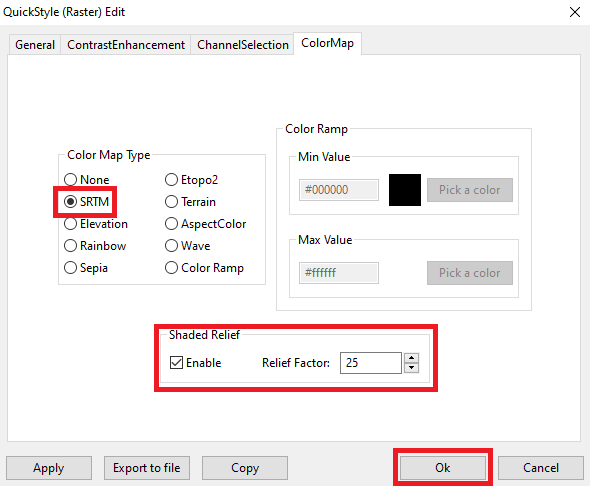Disable the Shaded Relief Enable checkbox
The image size is (590, 486).
coord(176,363)
